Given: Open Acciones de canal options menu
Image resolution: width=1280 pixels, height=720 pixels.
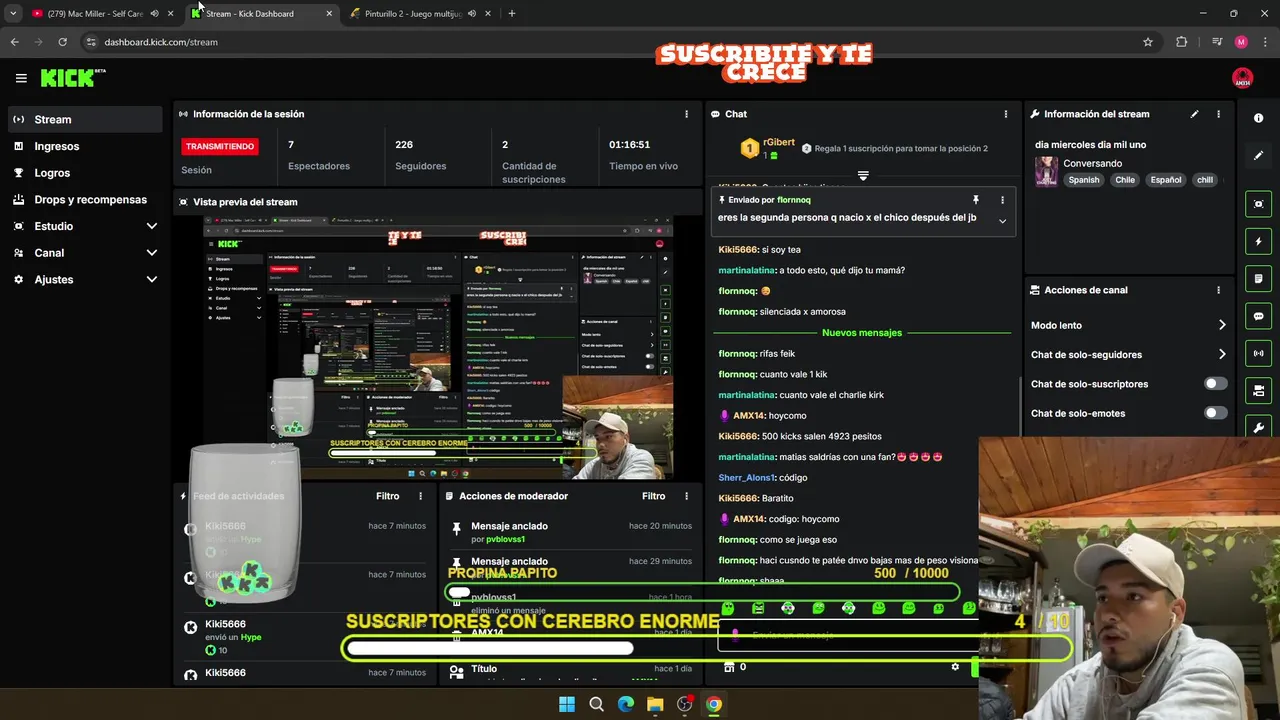Looking at the screenshot, I should click(1218, 290).
